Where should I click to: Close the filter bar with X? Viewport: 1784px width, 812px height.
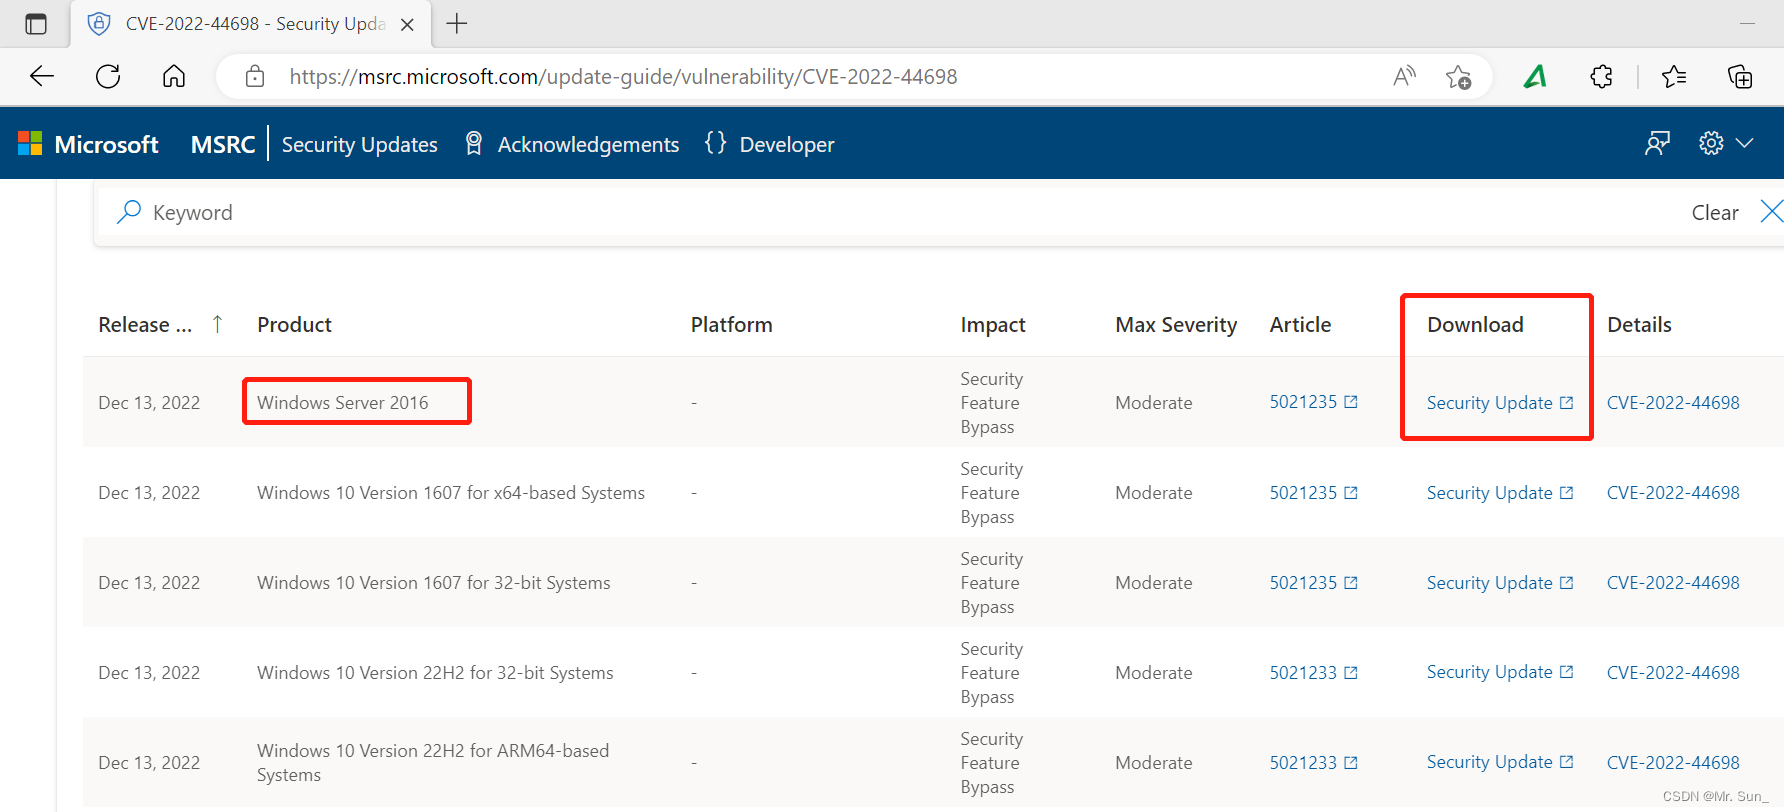(1771, 211)
